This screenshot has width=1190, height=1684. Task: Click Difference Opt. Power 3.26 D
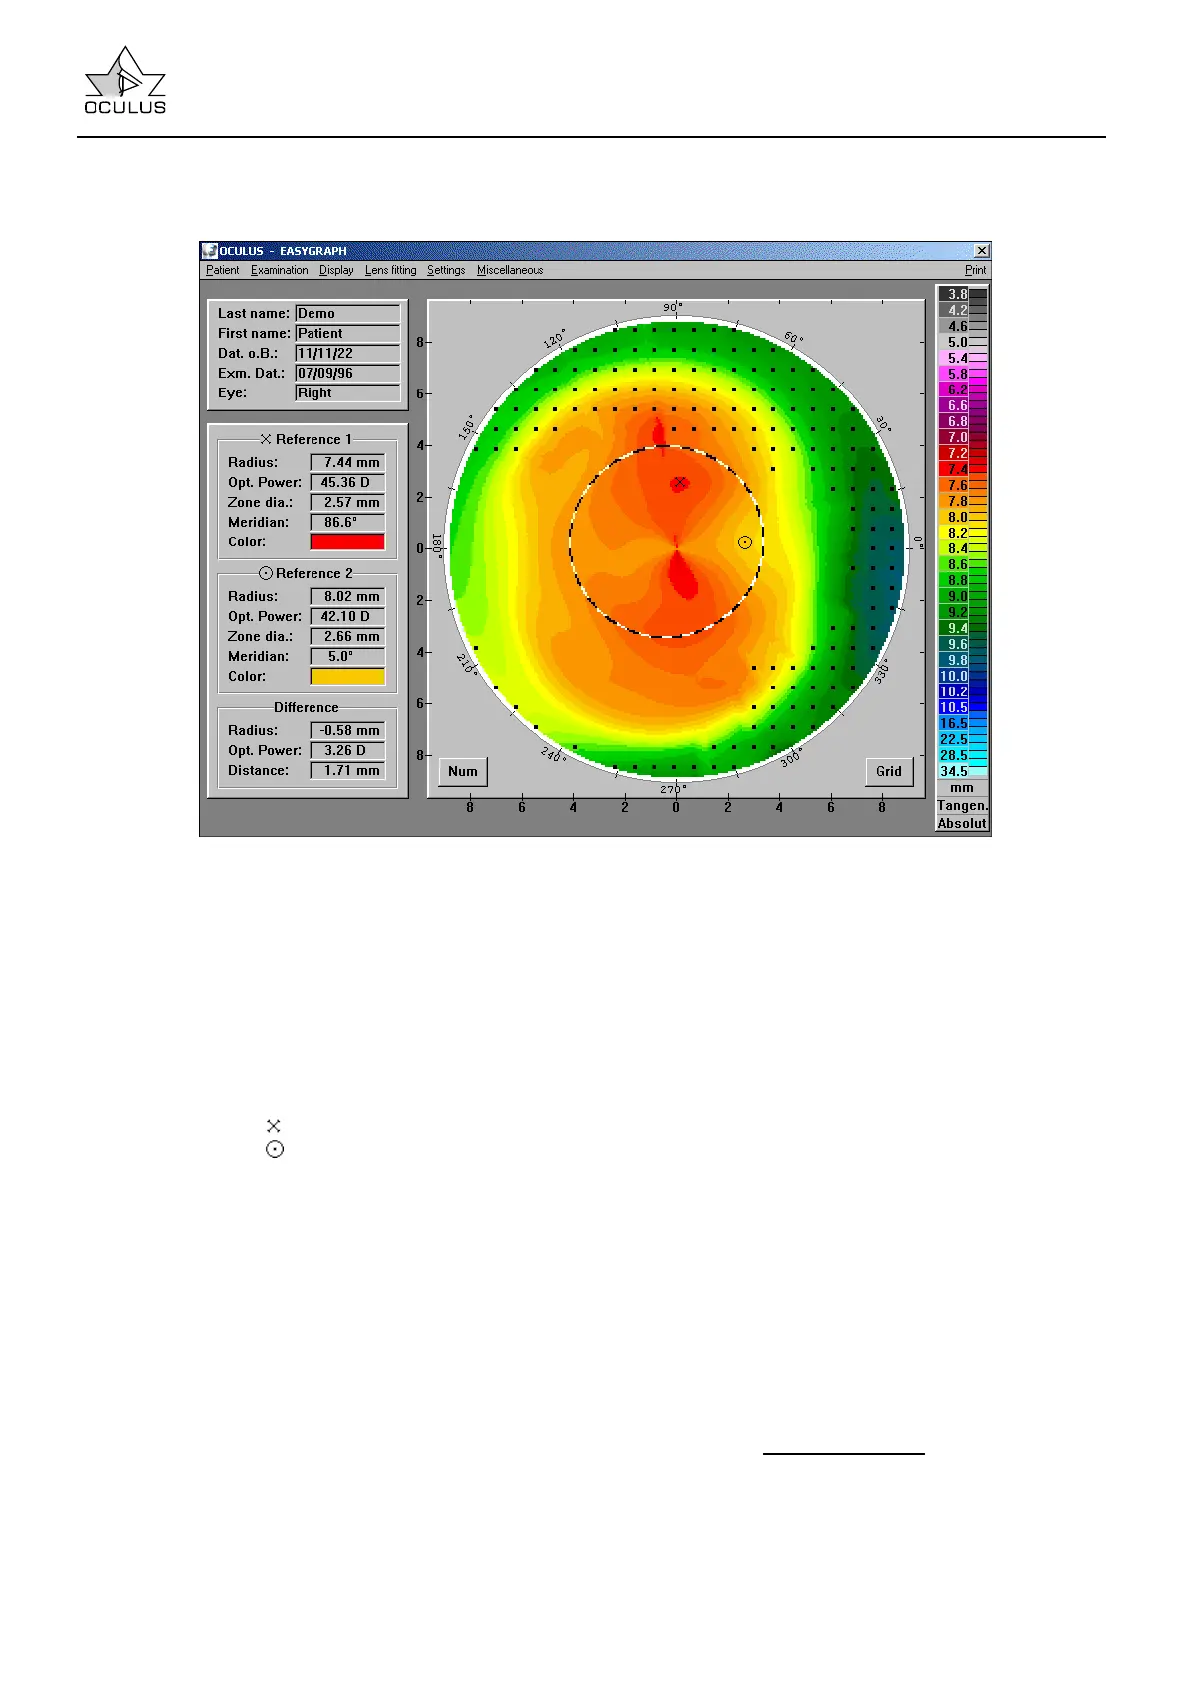coord(347,750)
